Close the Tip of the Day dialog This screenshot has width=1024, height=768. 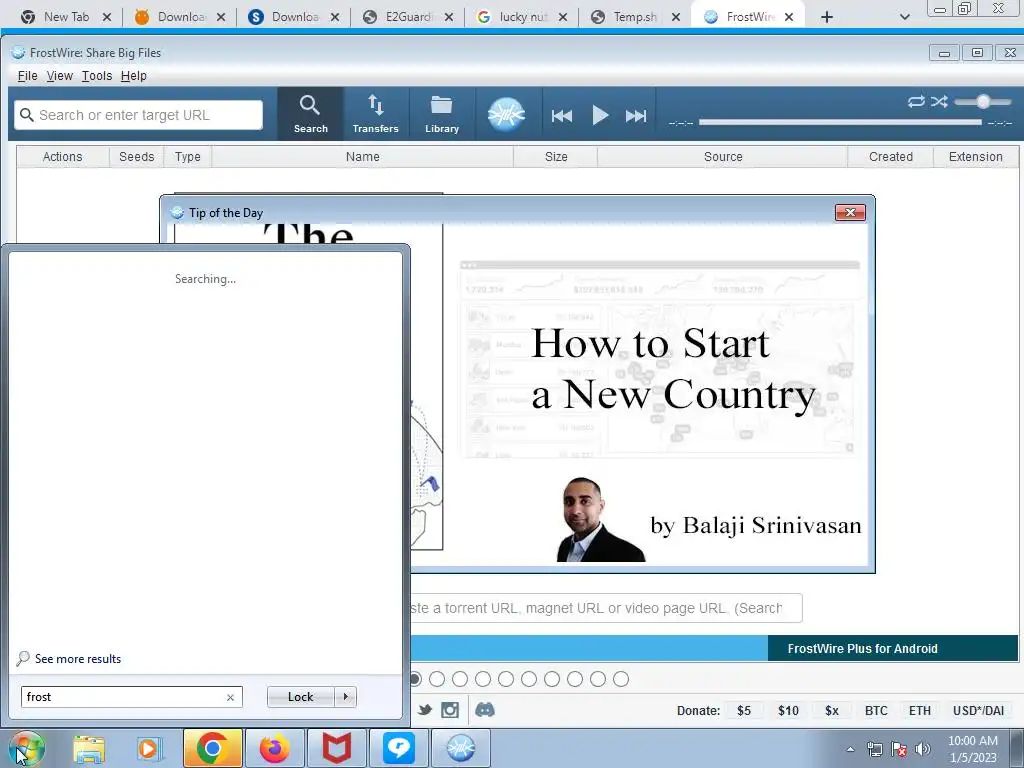point(850,212)
